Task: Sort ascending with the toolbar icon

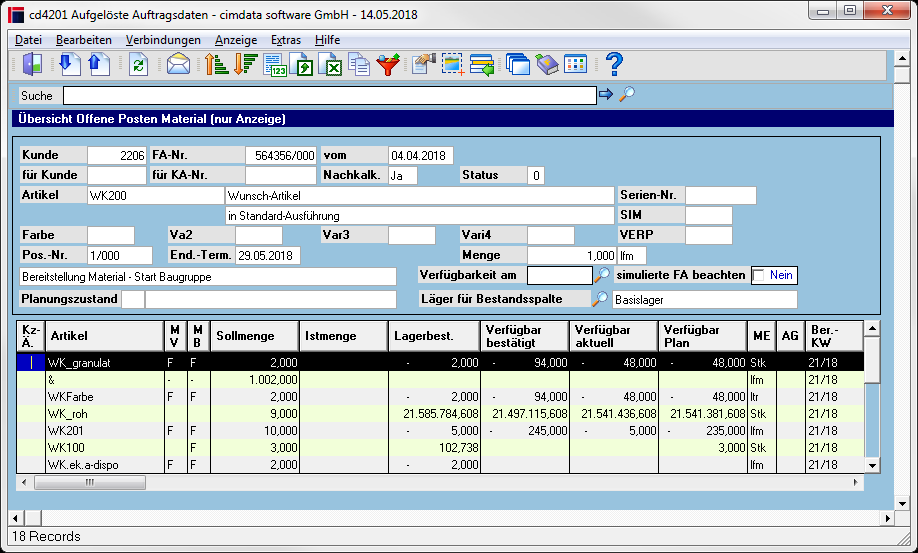Action: coord(216,64)
